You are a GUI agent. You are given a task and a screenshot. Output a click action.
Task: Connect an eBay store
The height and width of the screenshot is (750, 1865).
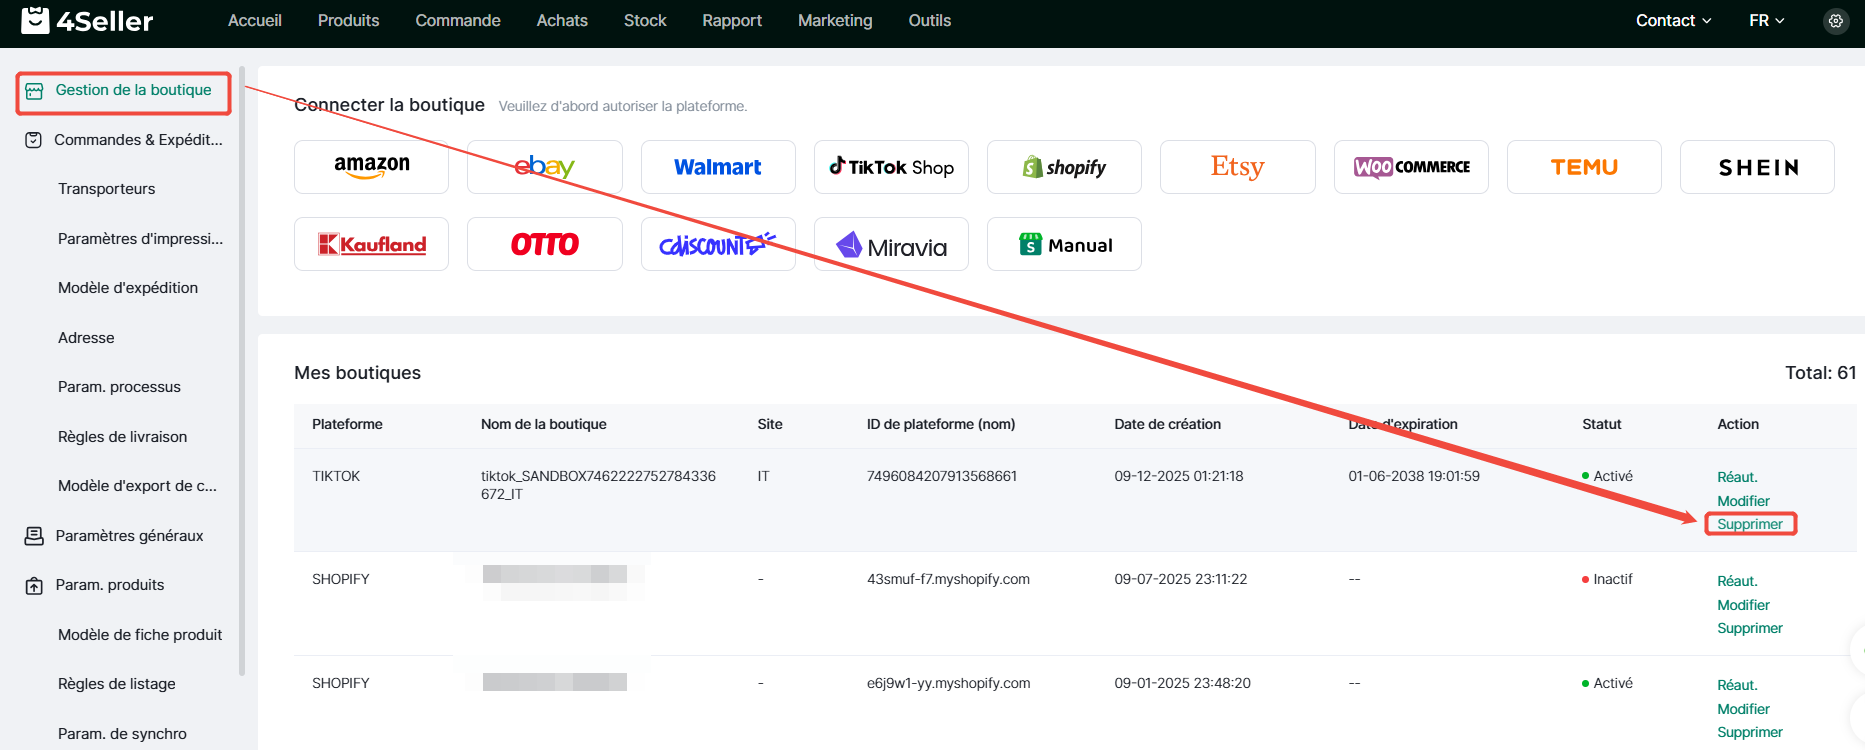point(545,167)
